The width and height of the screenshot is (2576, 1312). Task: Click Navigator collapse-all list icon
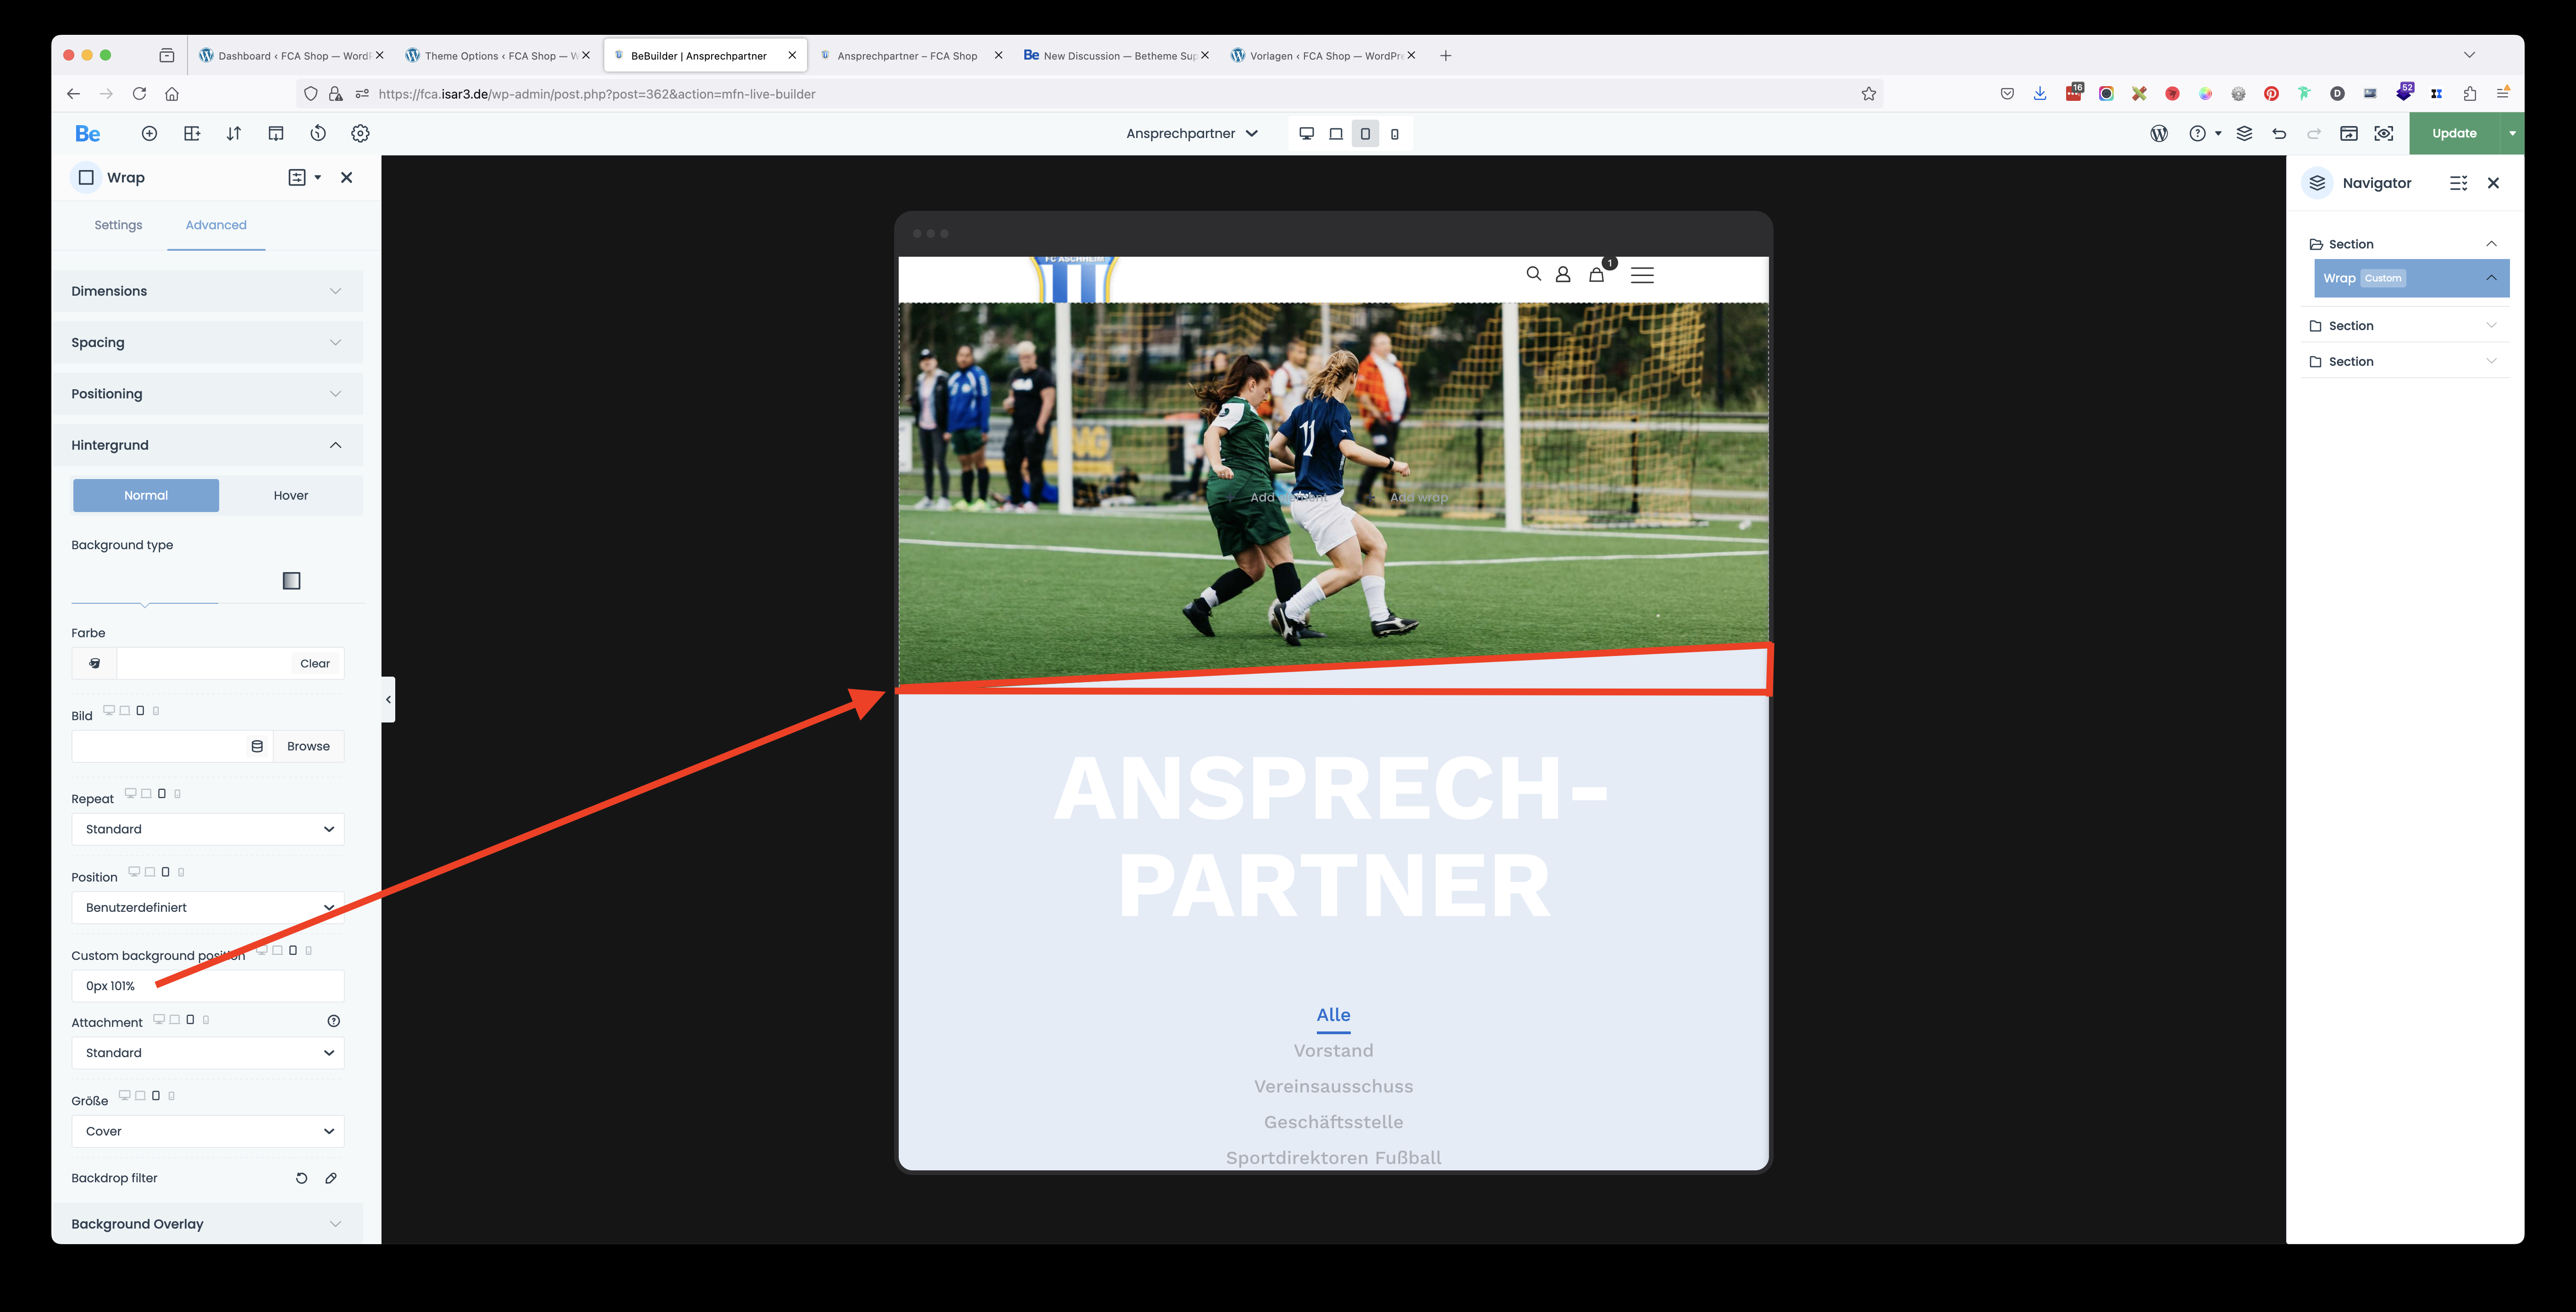click(2458, 184)
